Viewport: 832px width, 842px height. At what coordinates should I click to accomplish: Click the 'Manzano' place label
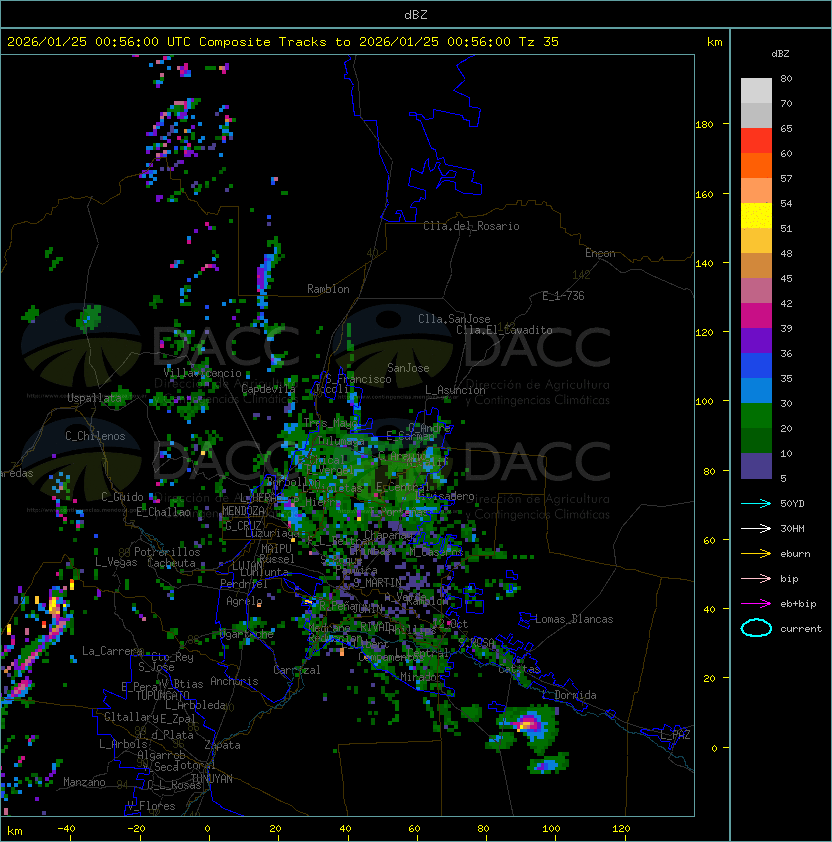(84, 782)
